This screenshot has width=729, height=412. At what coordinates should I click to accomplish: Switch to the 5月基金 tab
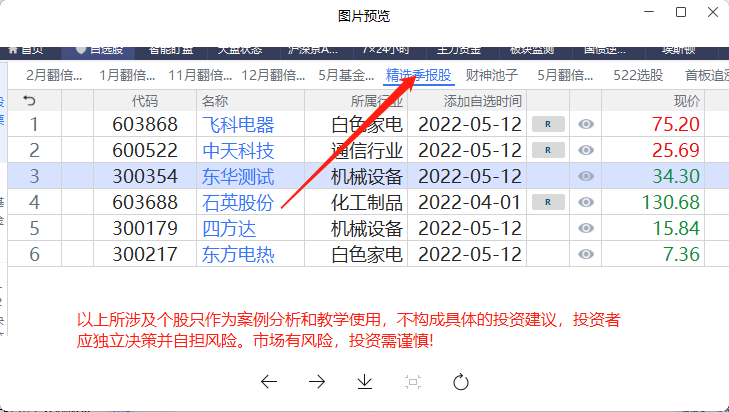click(346, 75)
